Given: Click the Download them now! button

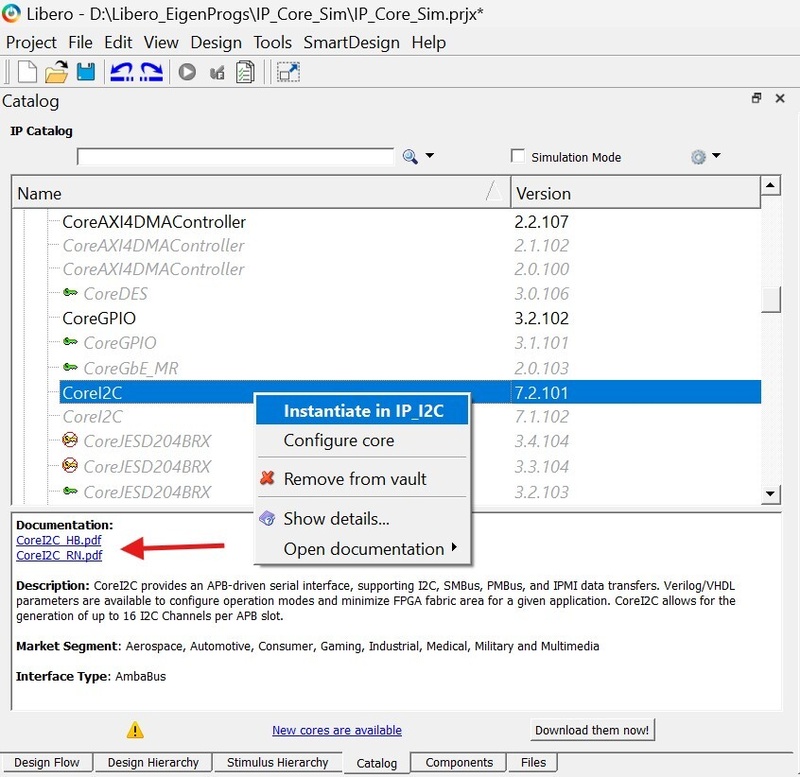Looking at the screenshot, I should (592, 730).
